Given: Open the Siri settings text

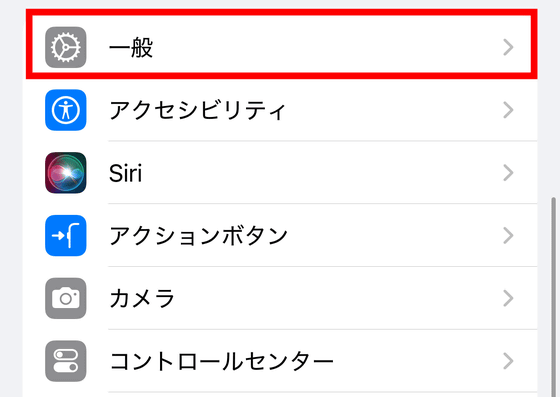Looking at the screenshot, I should (x=125, y=173).
